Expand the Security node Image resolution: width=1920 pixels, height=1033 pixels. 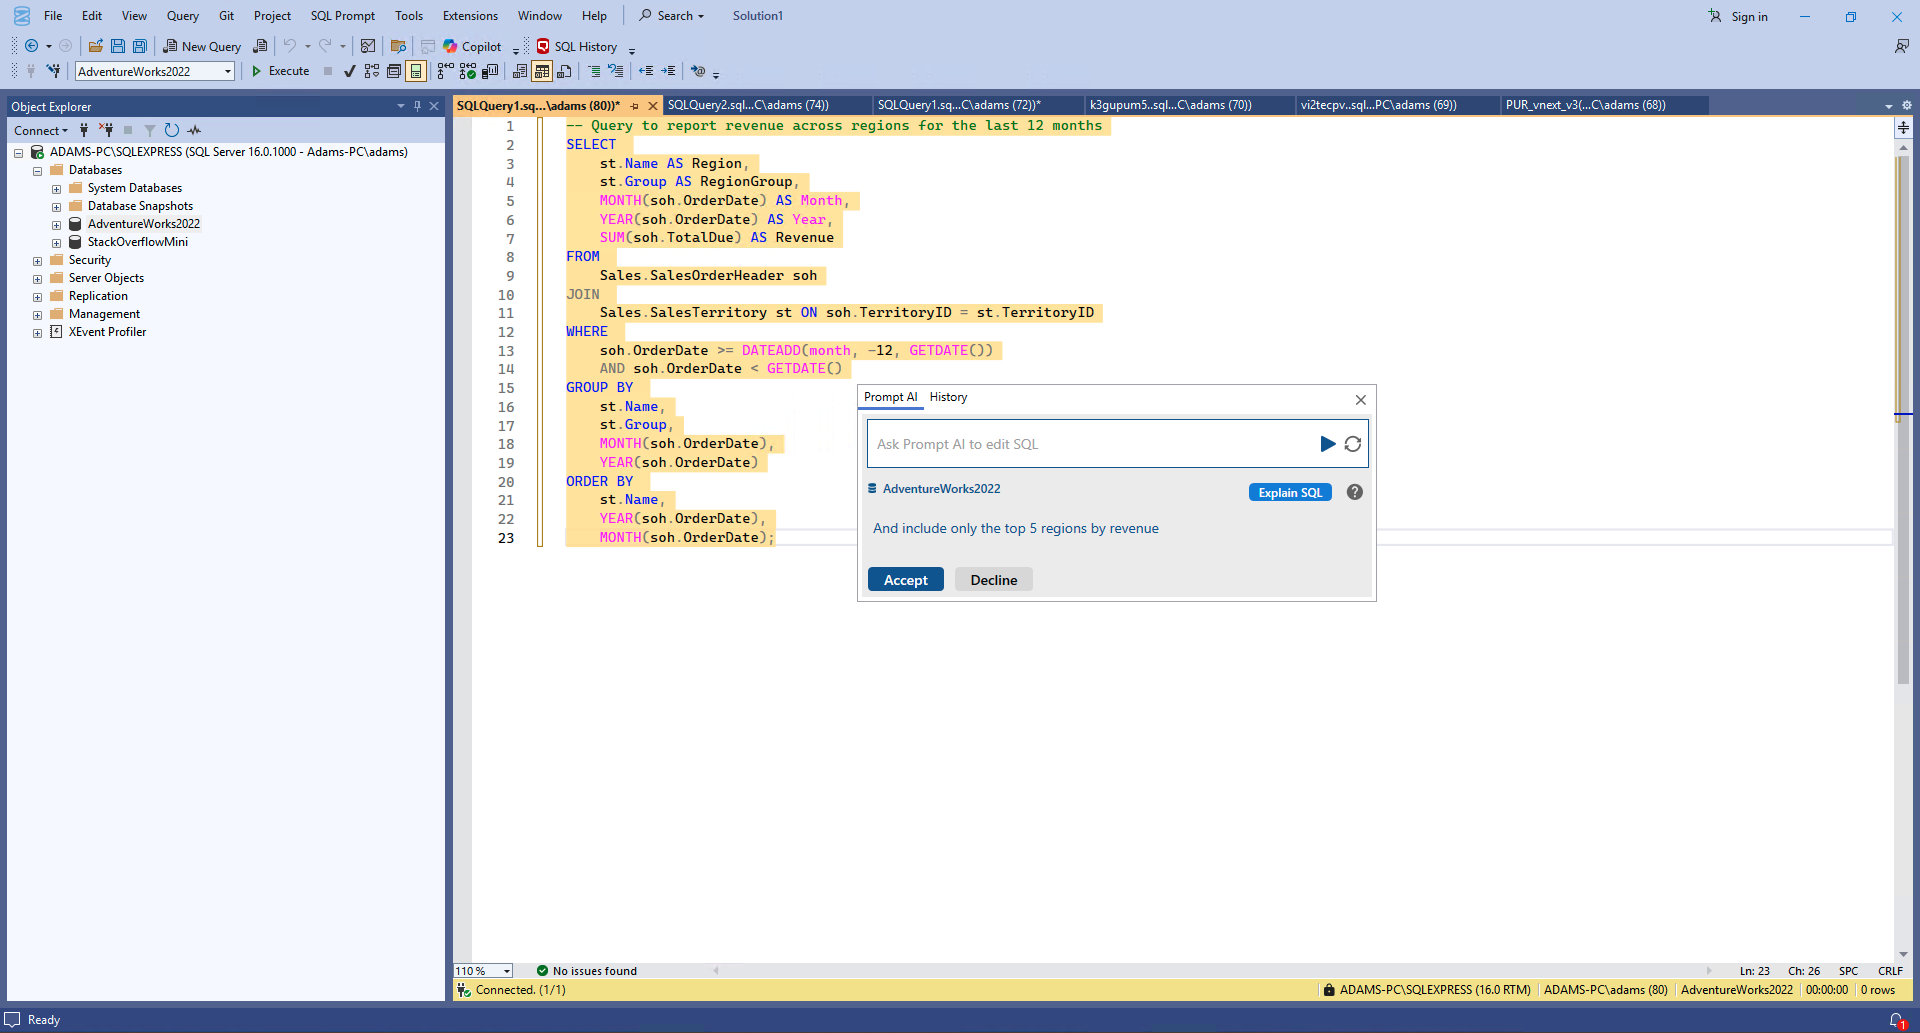pyautogui.click(x=37, y=259)
